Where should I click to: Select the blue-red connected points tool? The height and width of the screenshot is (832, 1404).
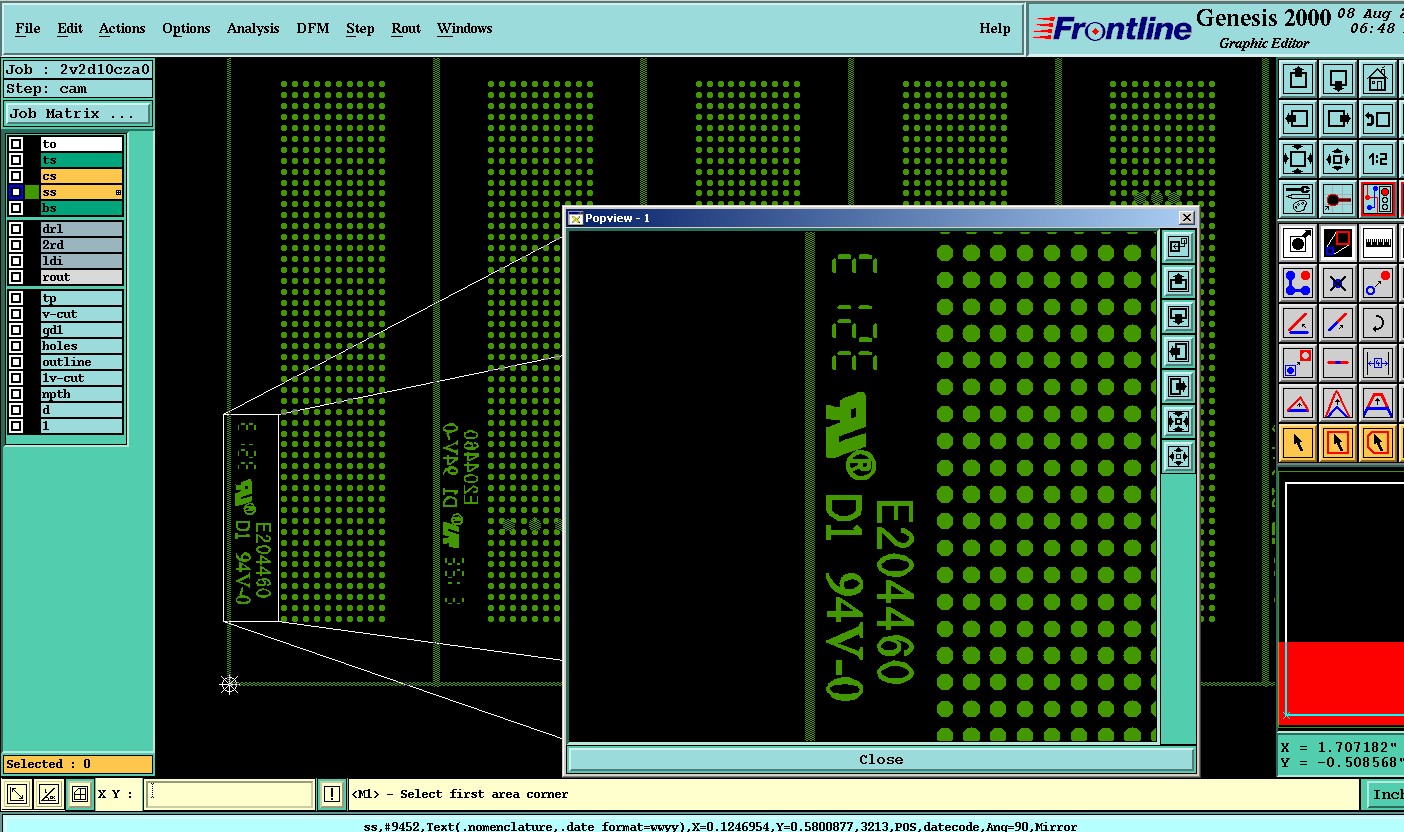[x=1298, y=283]
